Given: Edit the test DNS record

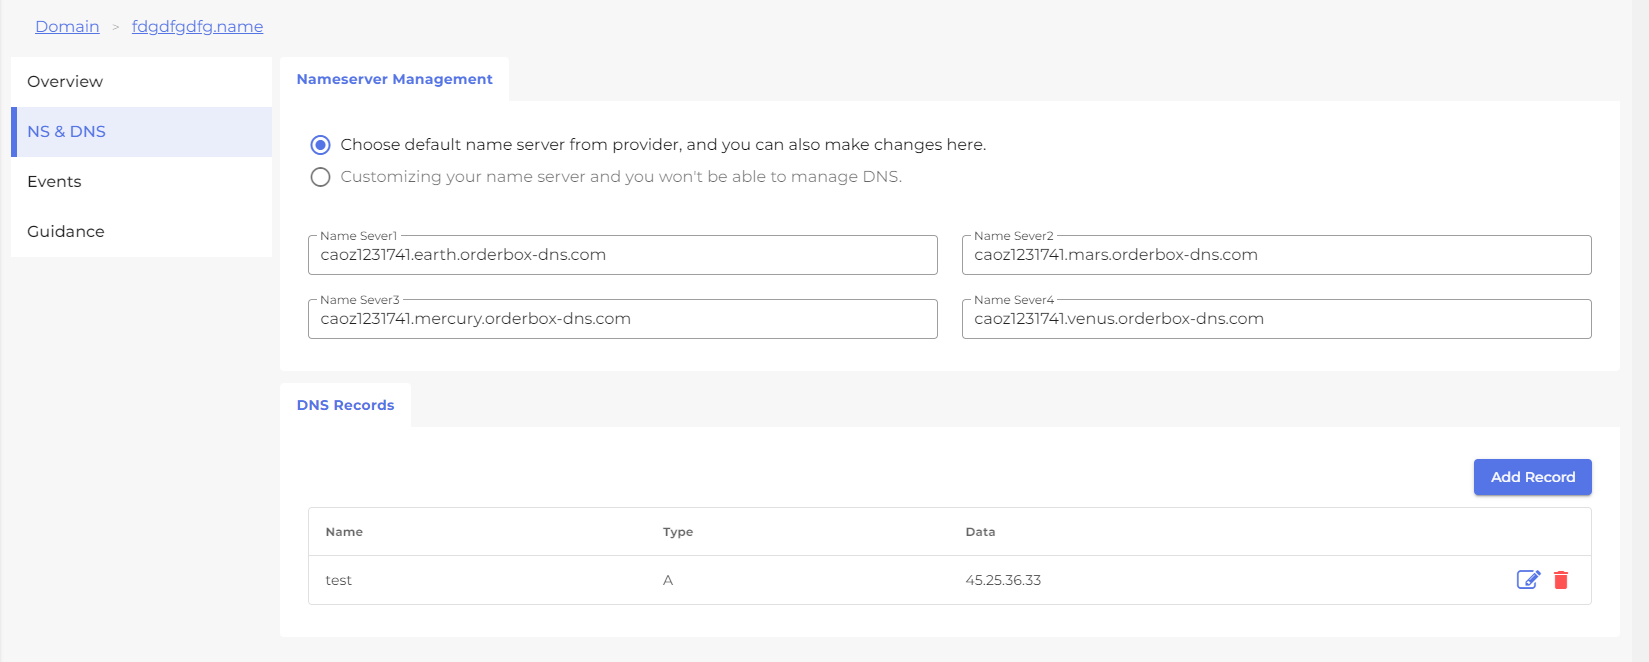Looking at the screenshot, I should 1528,579.
